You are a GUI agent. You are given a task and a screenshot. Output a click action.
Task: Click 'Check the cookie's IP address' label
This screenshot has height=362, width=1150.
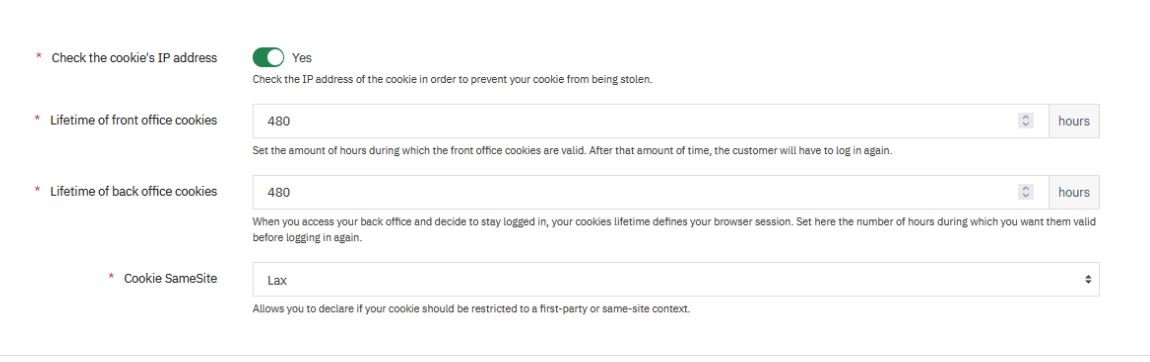tap(134, 58)
